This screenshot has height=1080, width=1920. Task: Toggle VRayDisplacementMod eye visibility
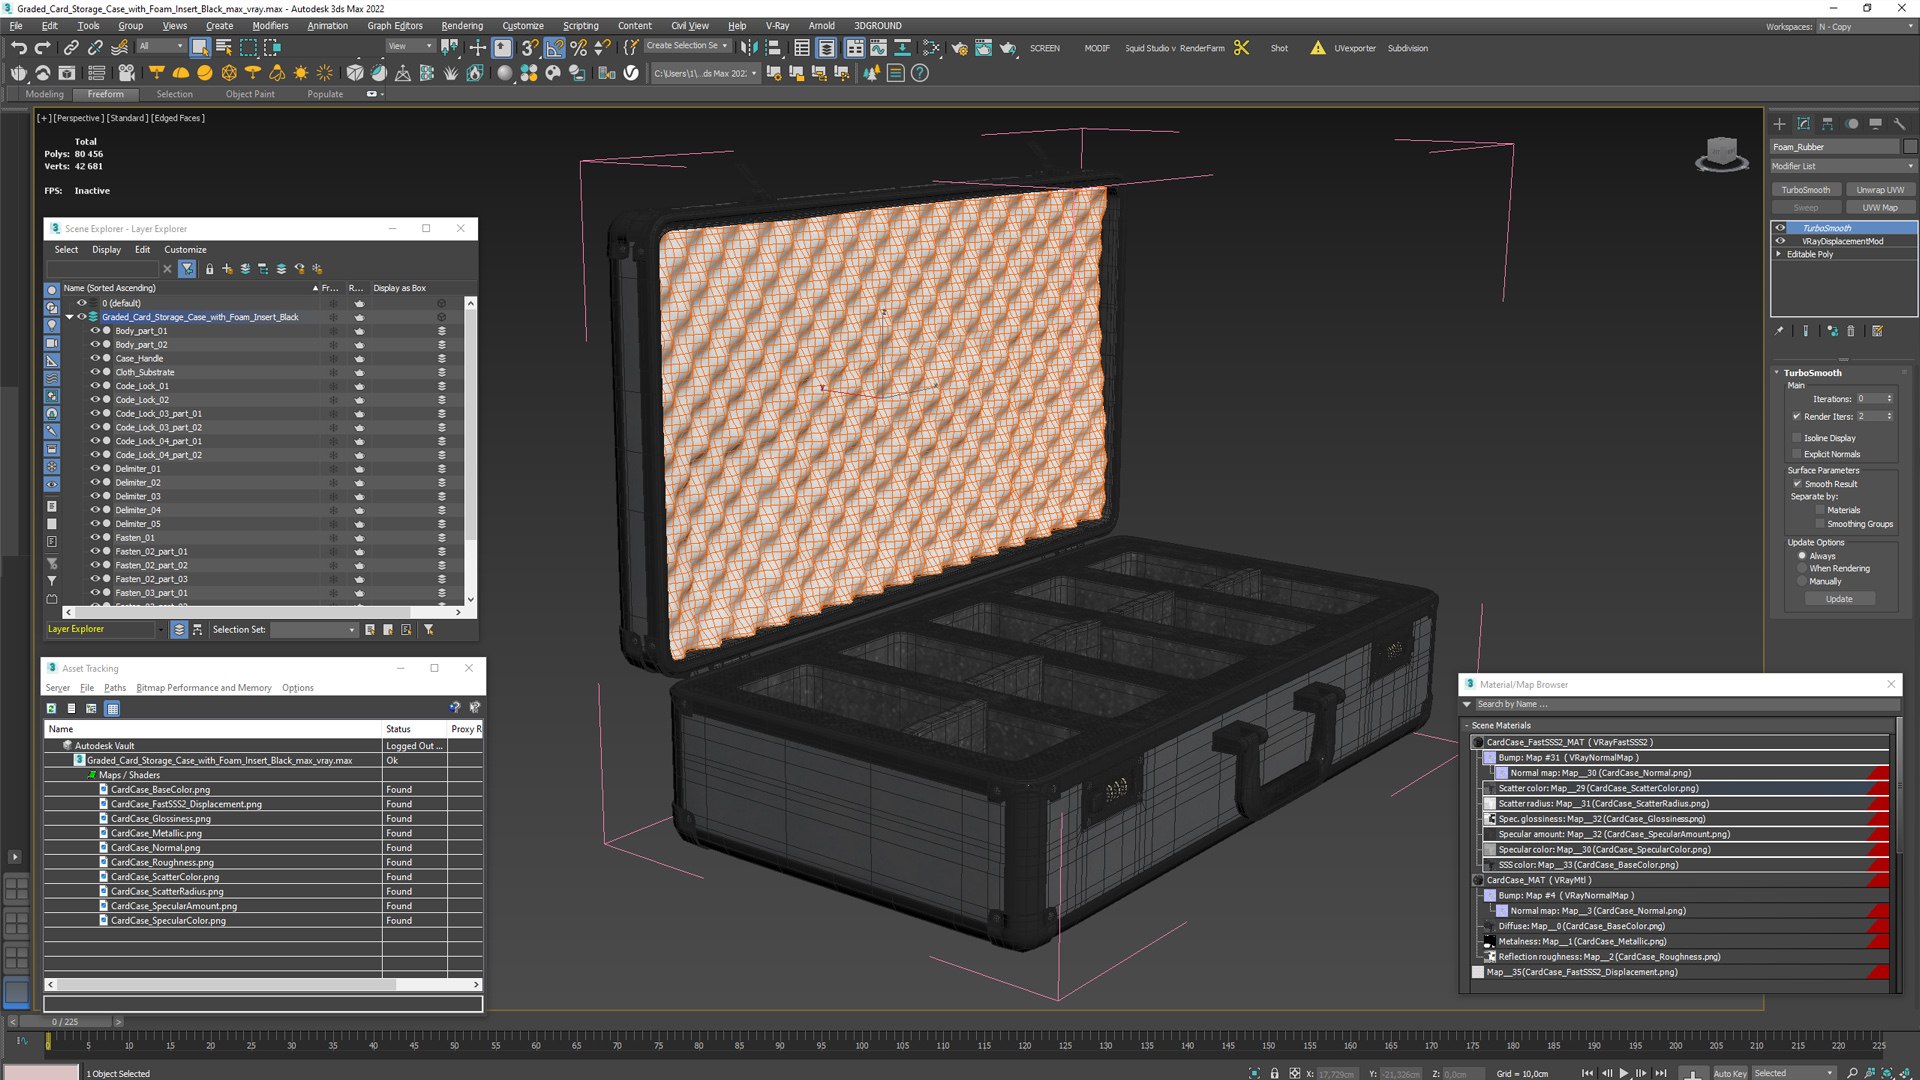(1780, 241)
